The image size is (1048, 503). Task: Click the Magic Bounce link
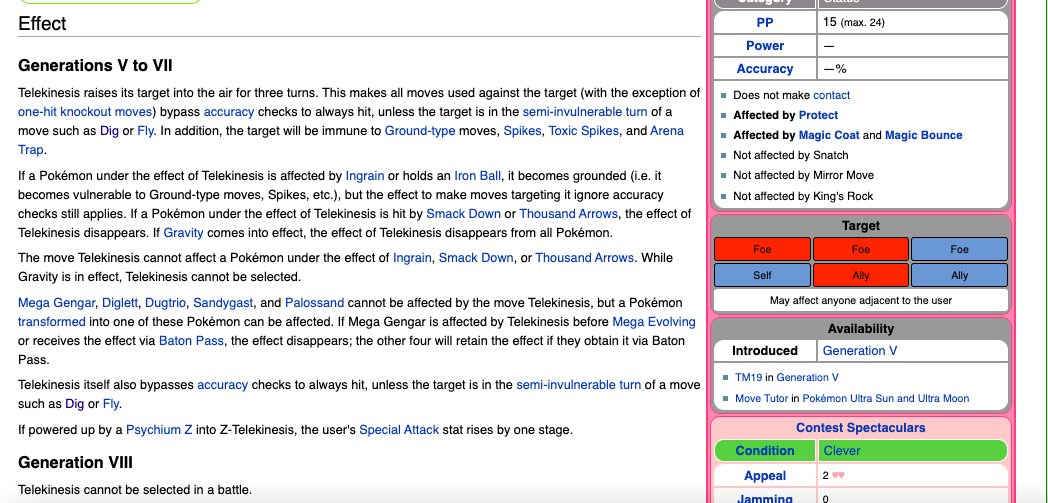(x=923, y=135)
